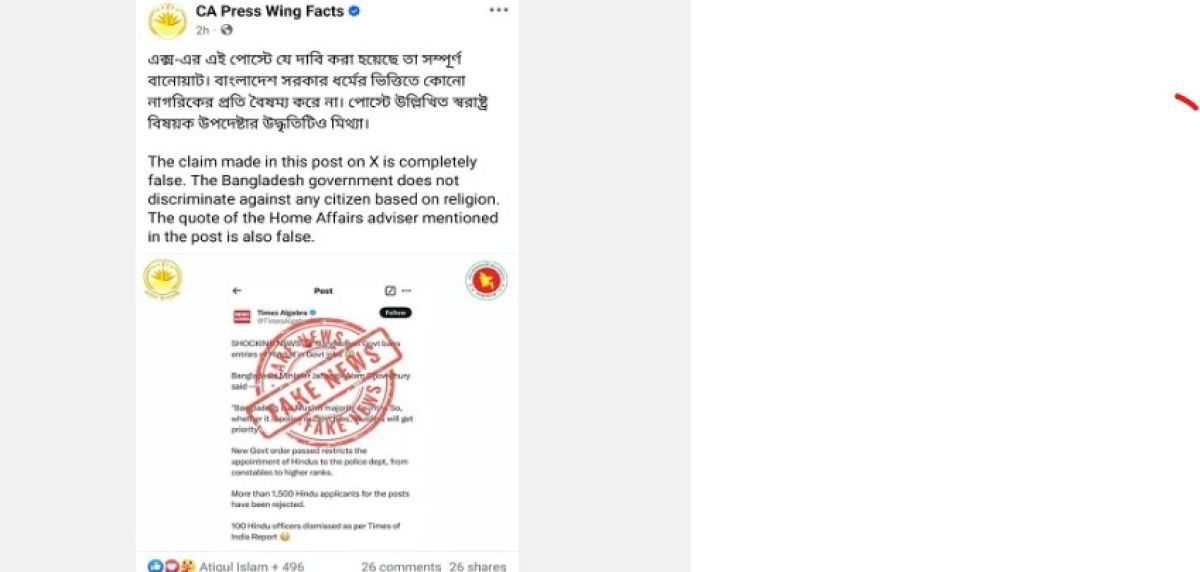Open the 26 comments link
The height and width of the screenshot is (572, 1200).
tap(401, 566)
